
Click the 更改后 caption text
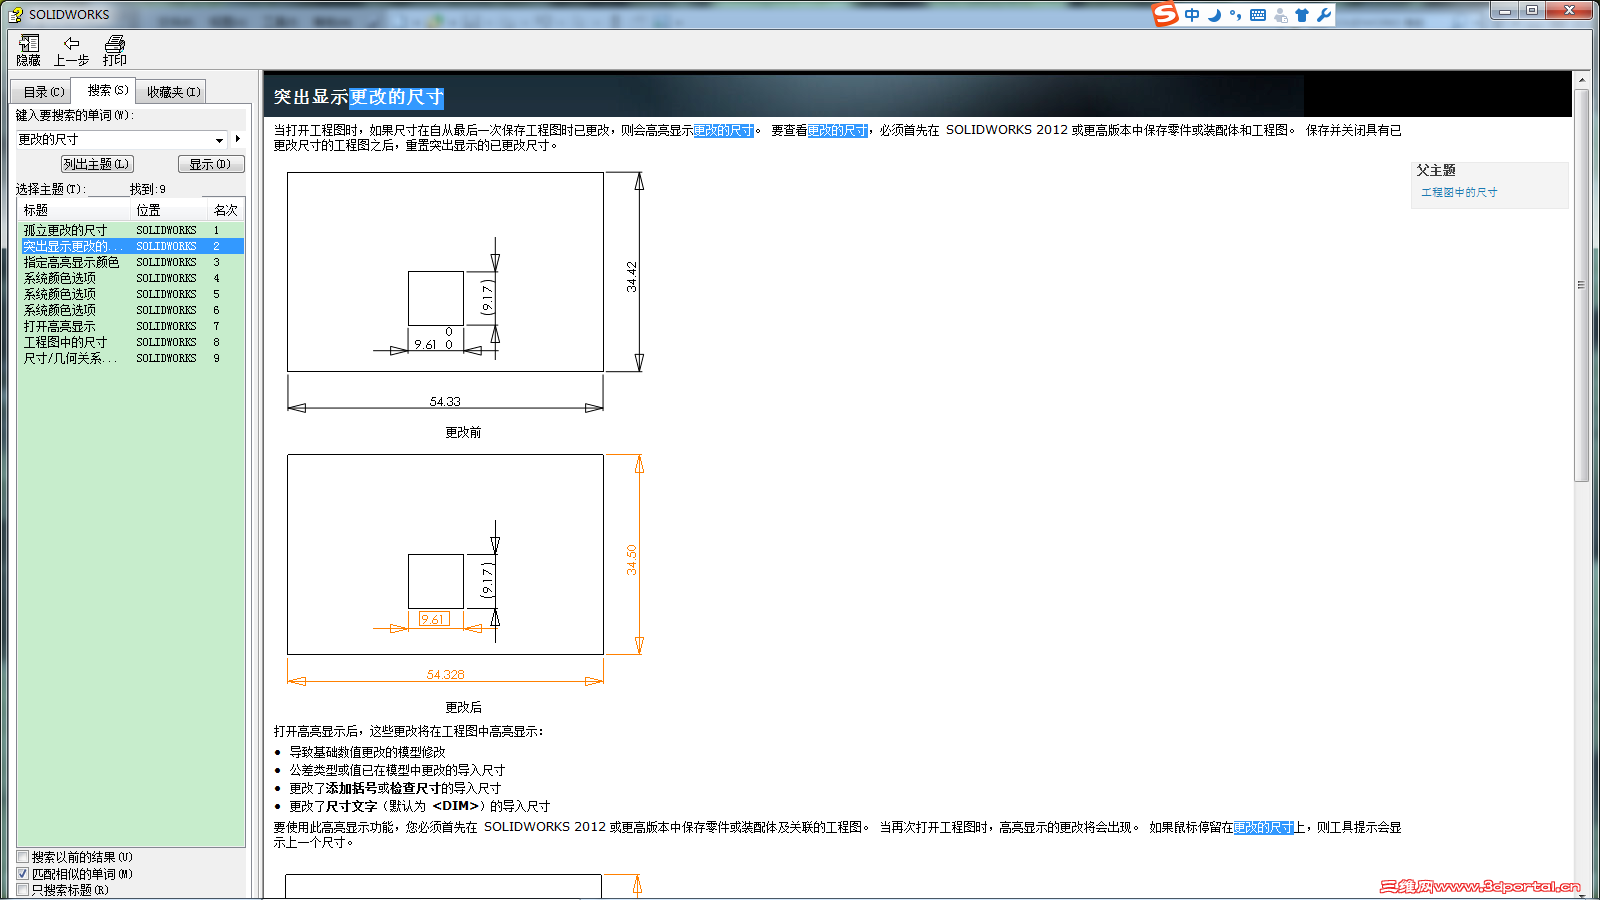463,707
